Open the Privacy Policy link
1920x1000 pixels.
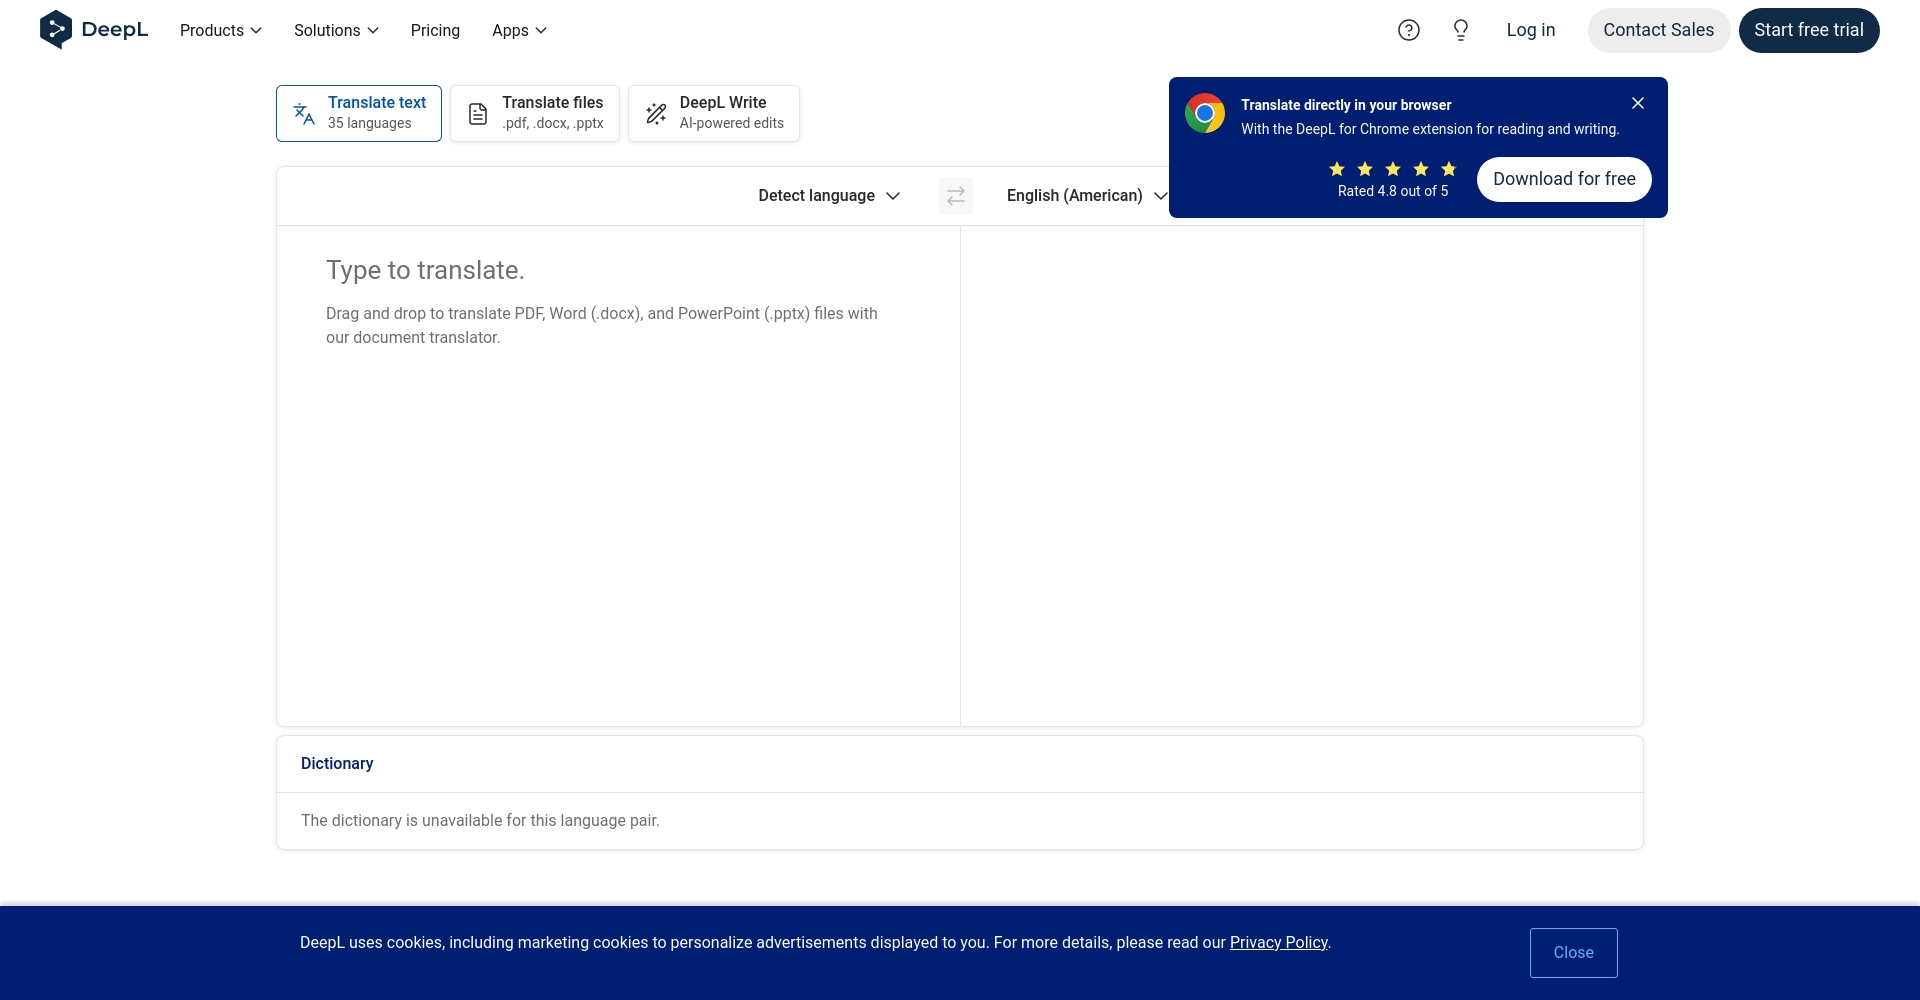click(1279, 942)
